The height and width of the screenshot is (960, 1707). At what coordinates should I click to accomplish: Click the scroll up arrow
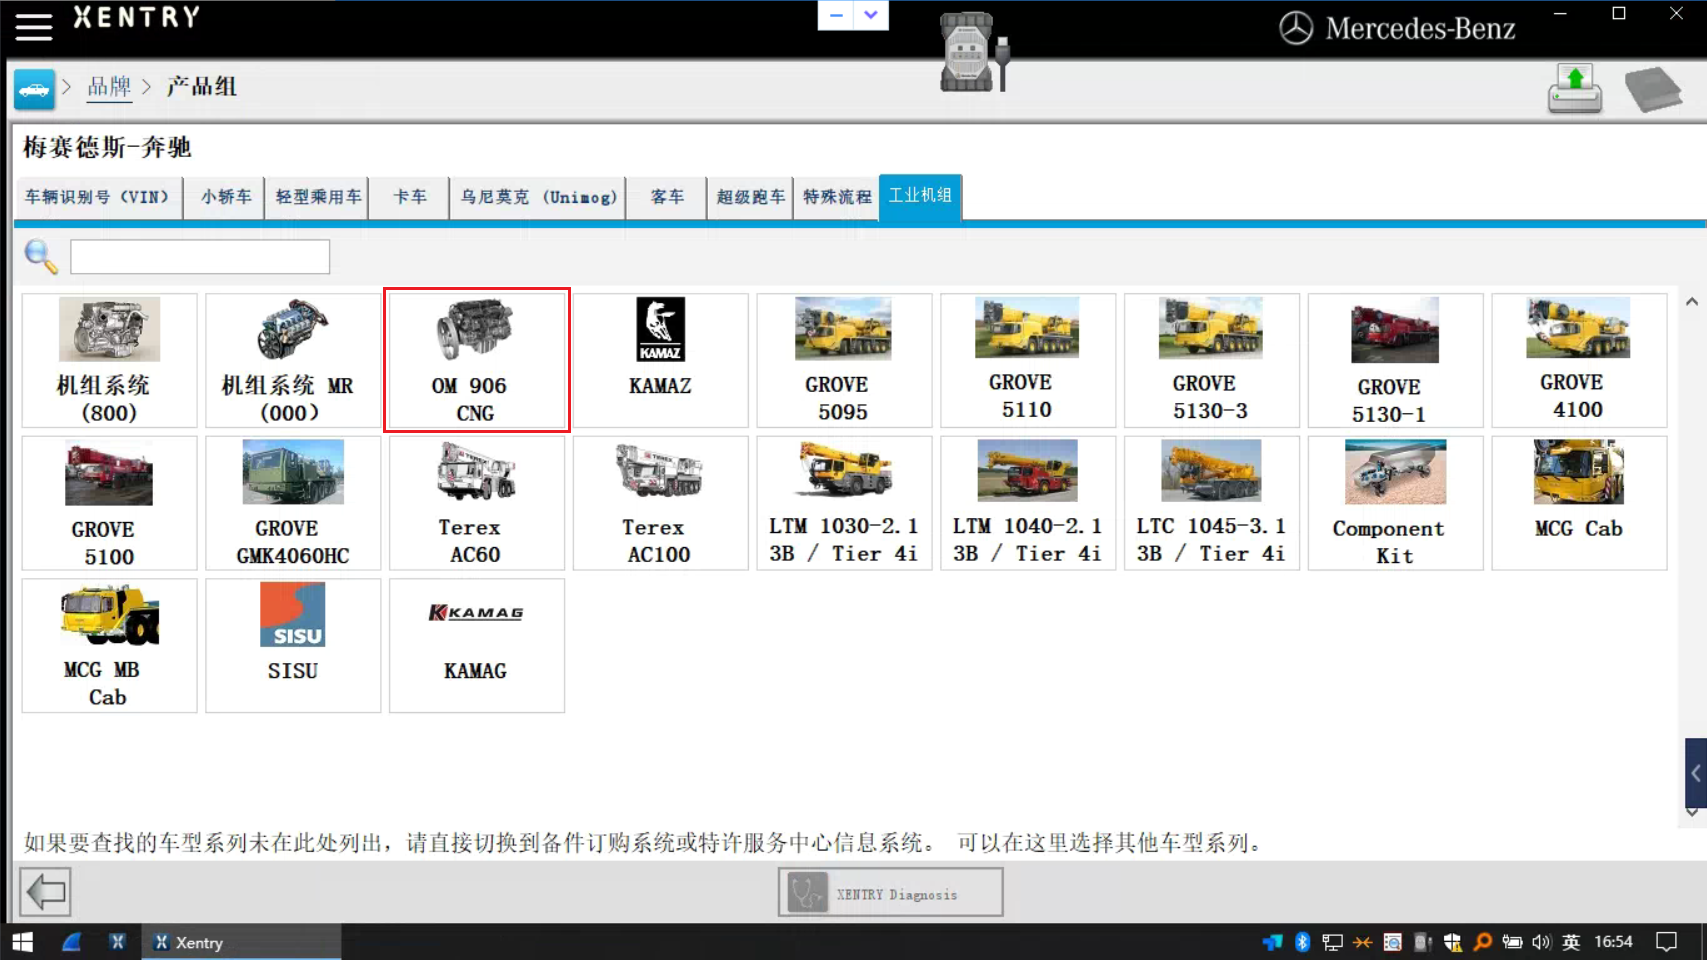[1691, 302]
